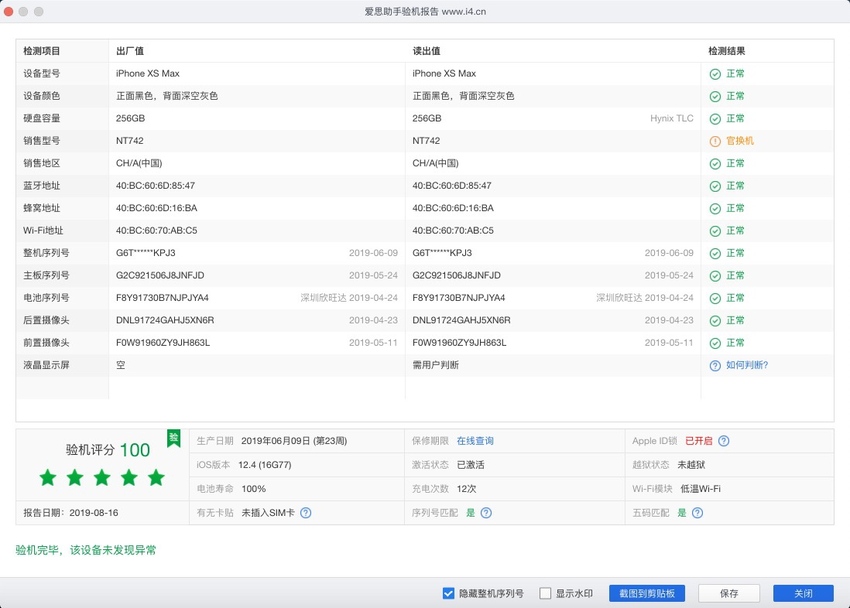
Task: Click the 已激活 activation status value
Action: [471, 465]
